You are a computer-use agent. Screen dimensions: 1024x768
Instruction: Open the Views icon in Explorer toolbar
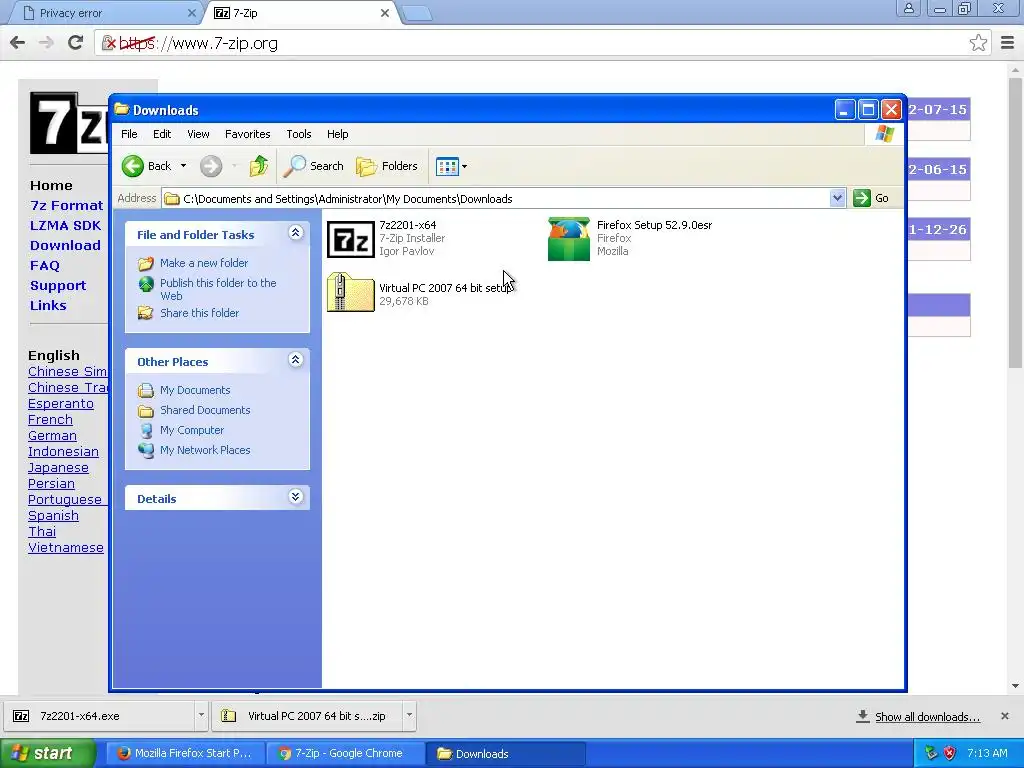pyautogui.click(x=447, y=167)
